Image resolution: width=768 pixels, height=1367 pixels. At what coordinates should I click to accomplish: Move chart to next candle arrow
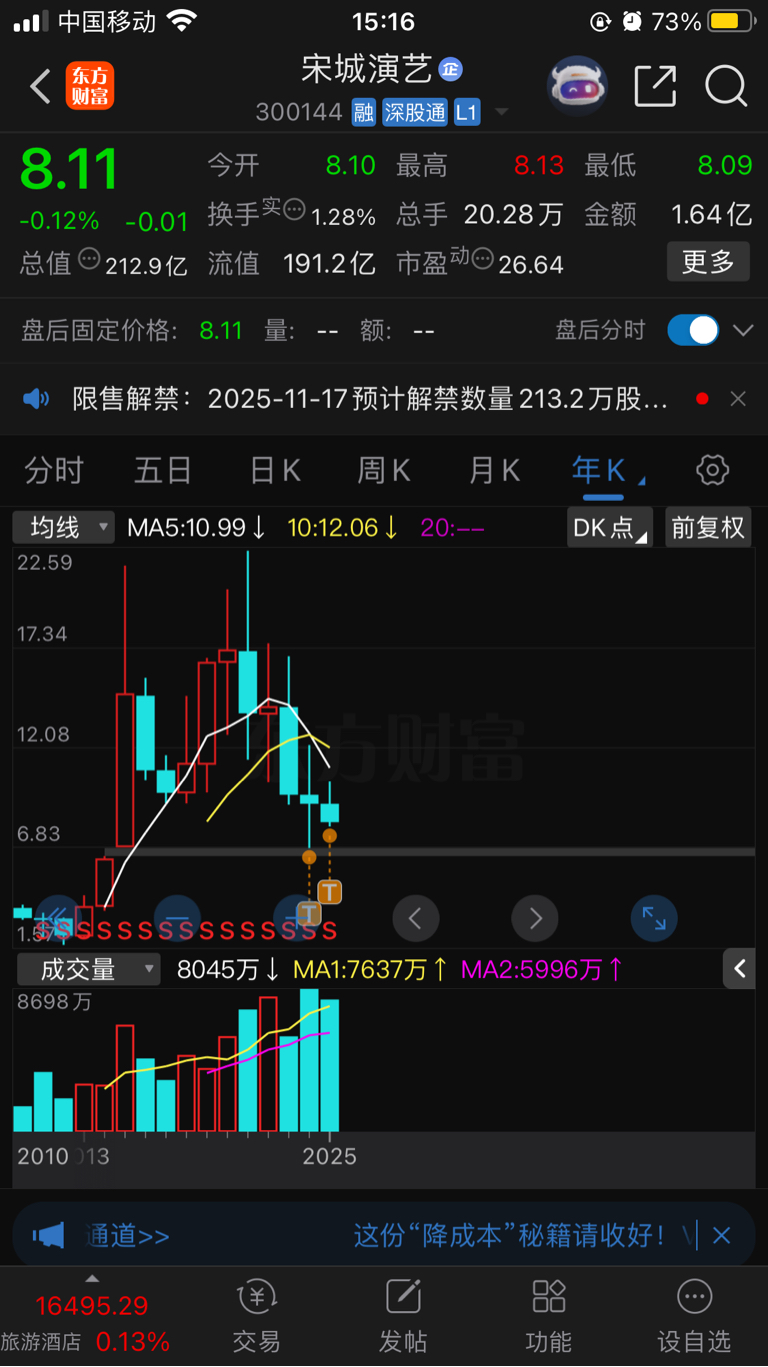pyautogui.click(x=535, y=917)
